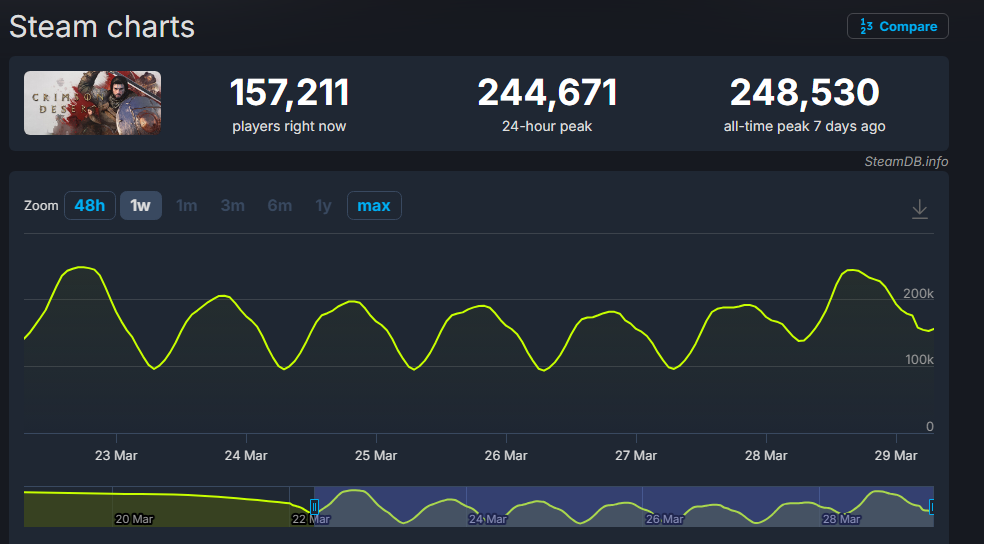Screen dimensions: 984x544
Task: Choose the 1y zoom option
Action: click(x=323, y=205)
